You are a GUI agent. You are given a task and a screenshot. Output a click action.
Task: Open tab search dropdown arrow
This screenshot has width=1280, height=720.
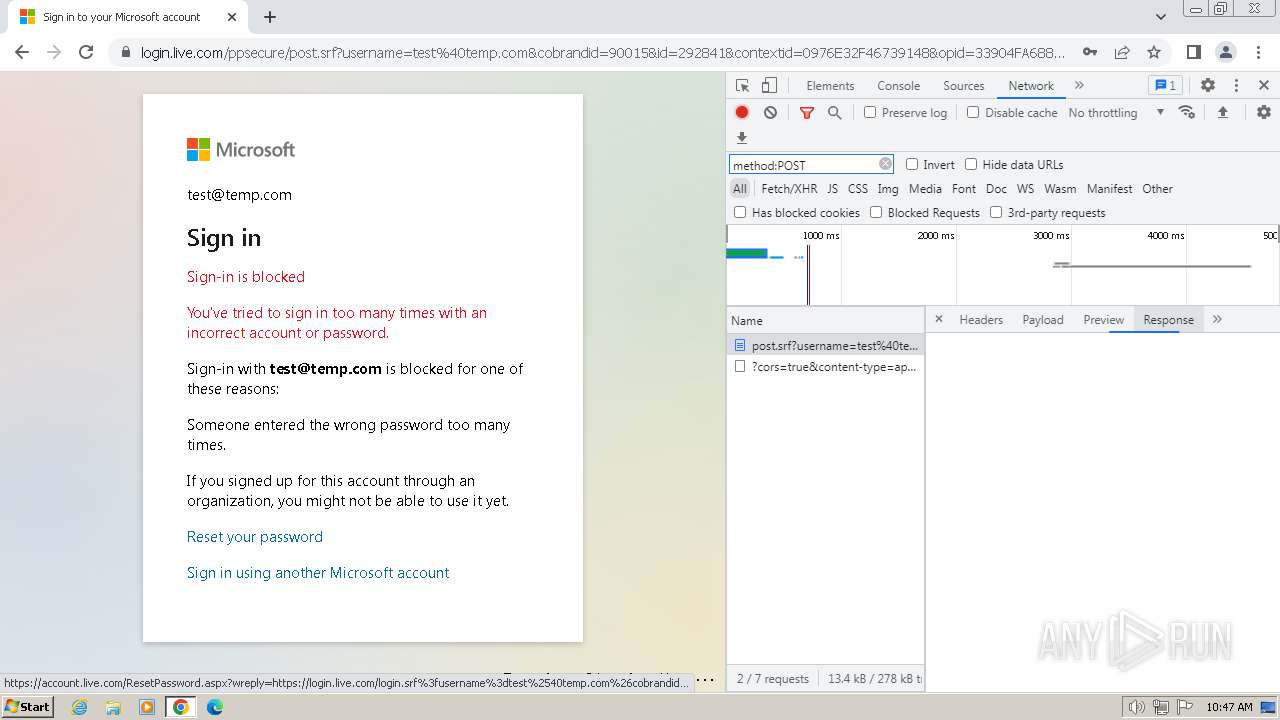click(x=1160, y=17)
